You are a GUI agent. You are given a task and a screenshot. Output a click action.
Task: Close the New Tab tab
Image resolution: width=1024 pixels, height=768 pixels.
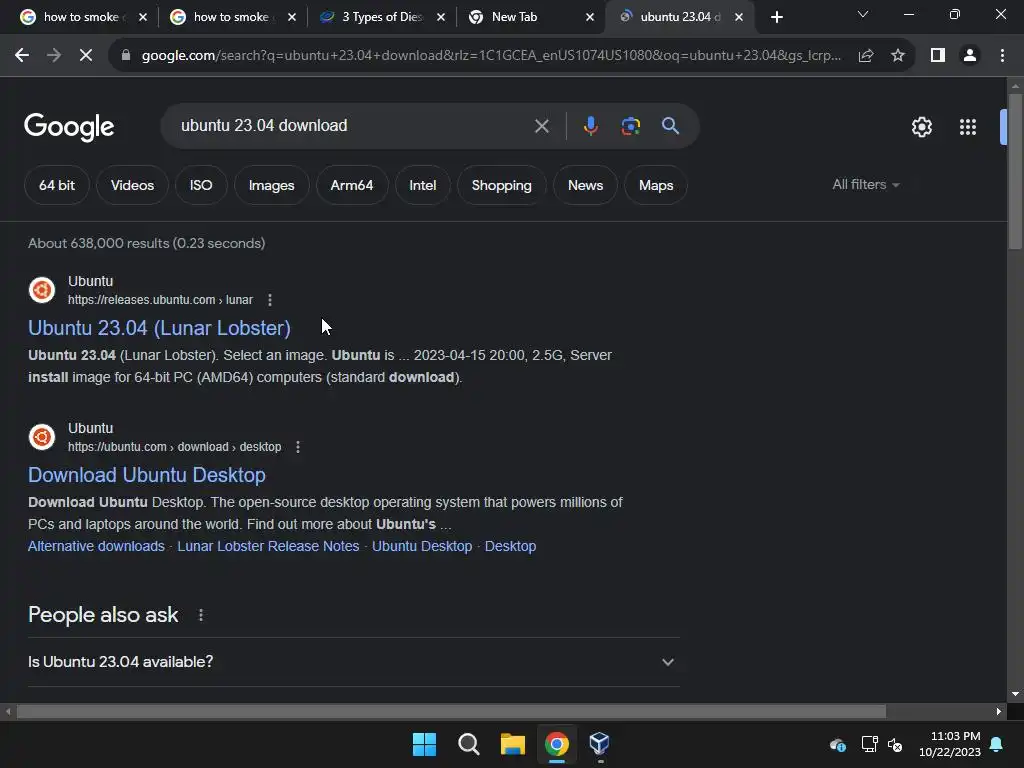[x=590, y=18]
